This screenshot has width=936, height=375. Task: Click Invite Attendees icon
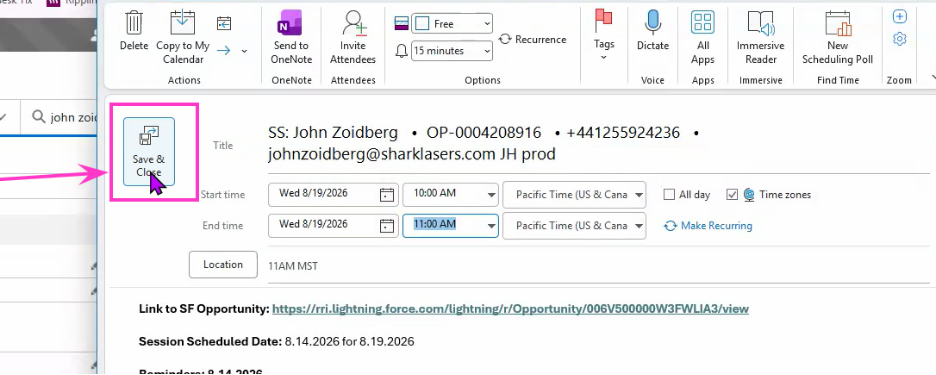354,23
